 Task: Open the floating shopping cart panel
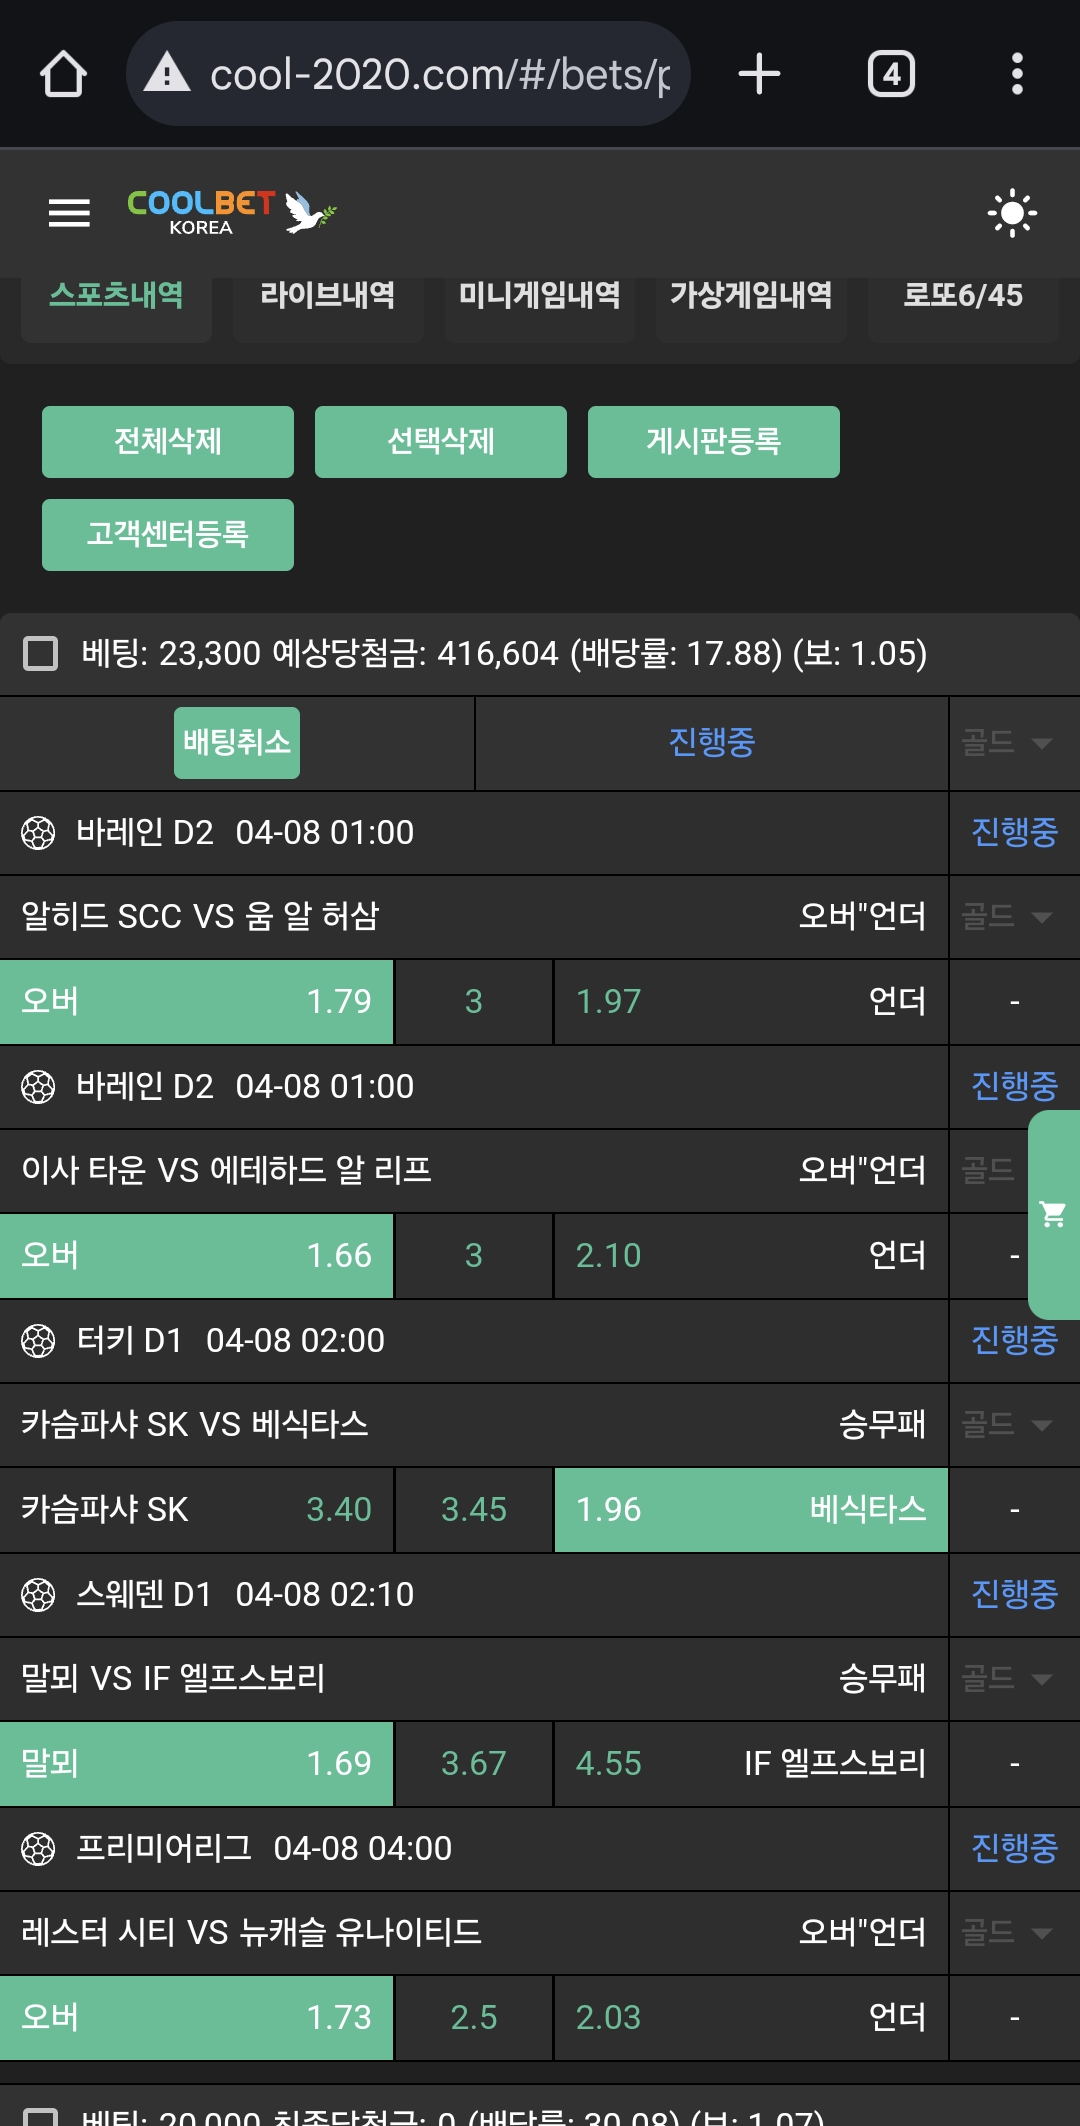[x=1053, y=1214]
